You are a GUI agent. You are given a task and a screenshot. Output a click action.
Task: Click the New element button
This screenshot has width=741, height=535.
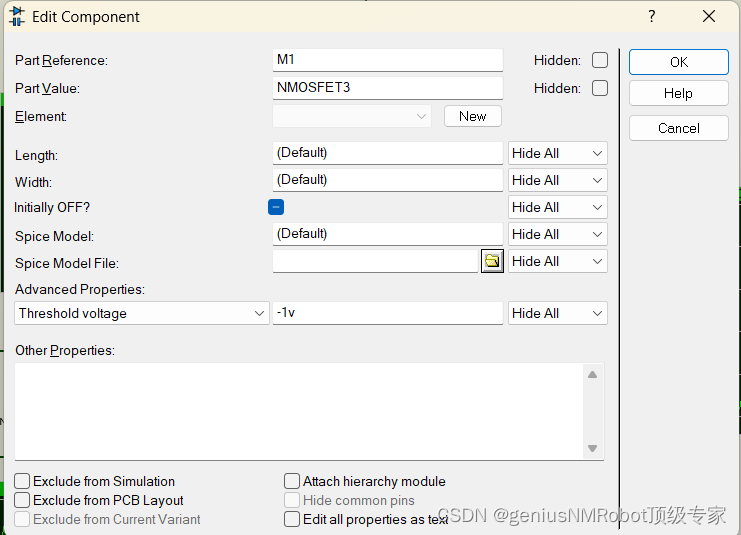pos(473,116)
